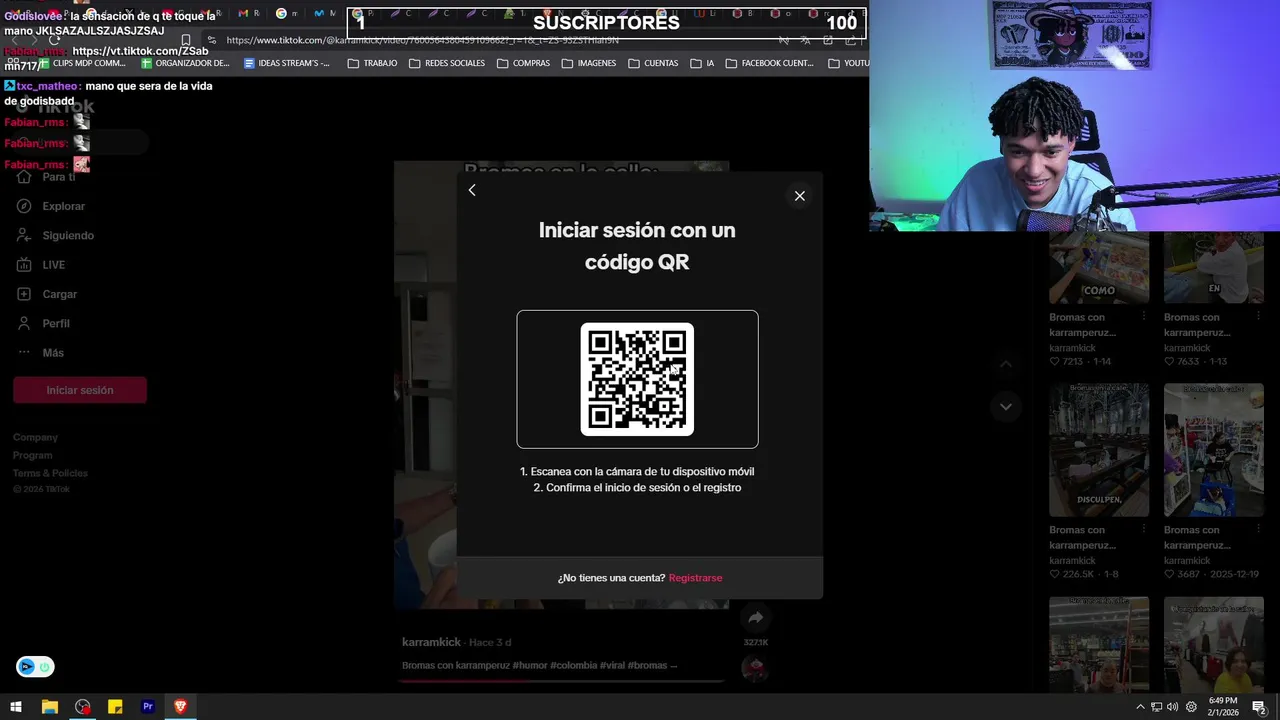Open options menu for 7213 likes video

(1144, 317)
